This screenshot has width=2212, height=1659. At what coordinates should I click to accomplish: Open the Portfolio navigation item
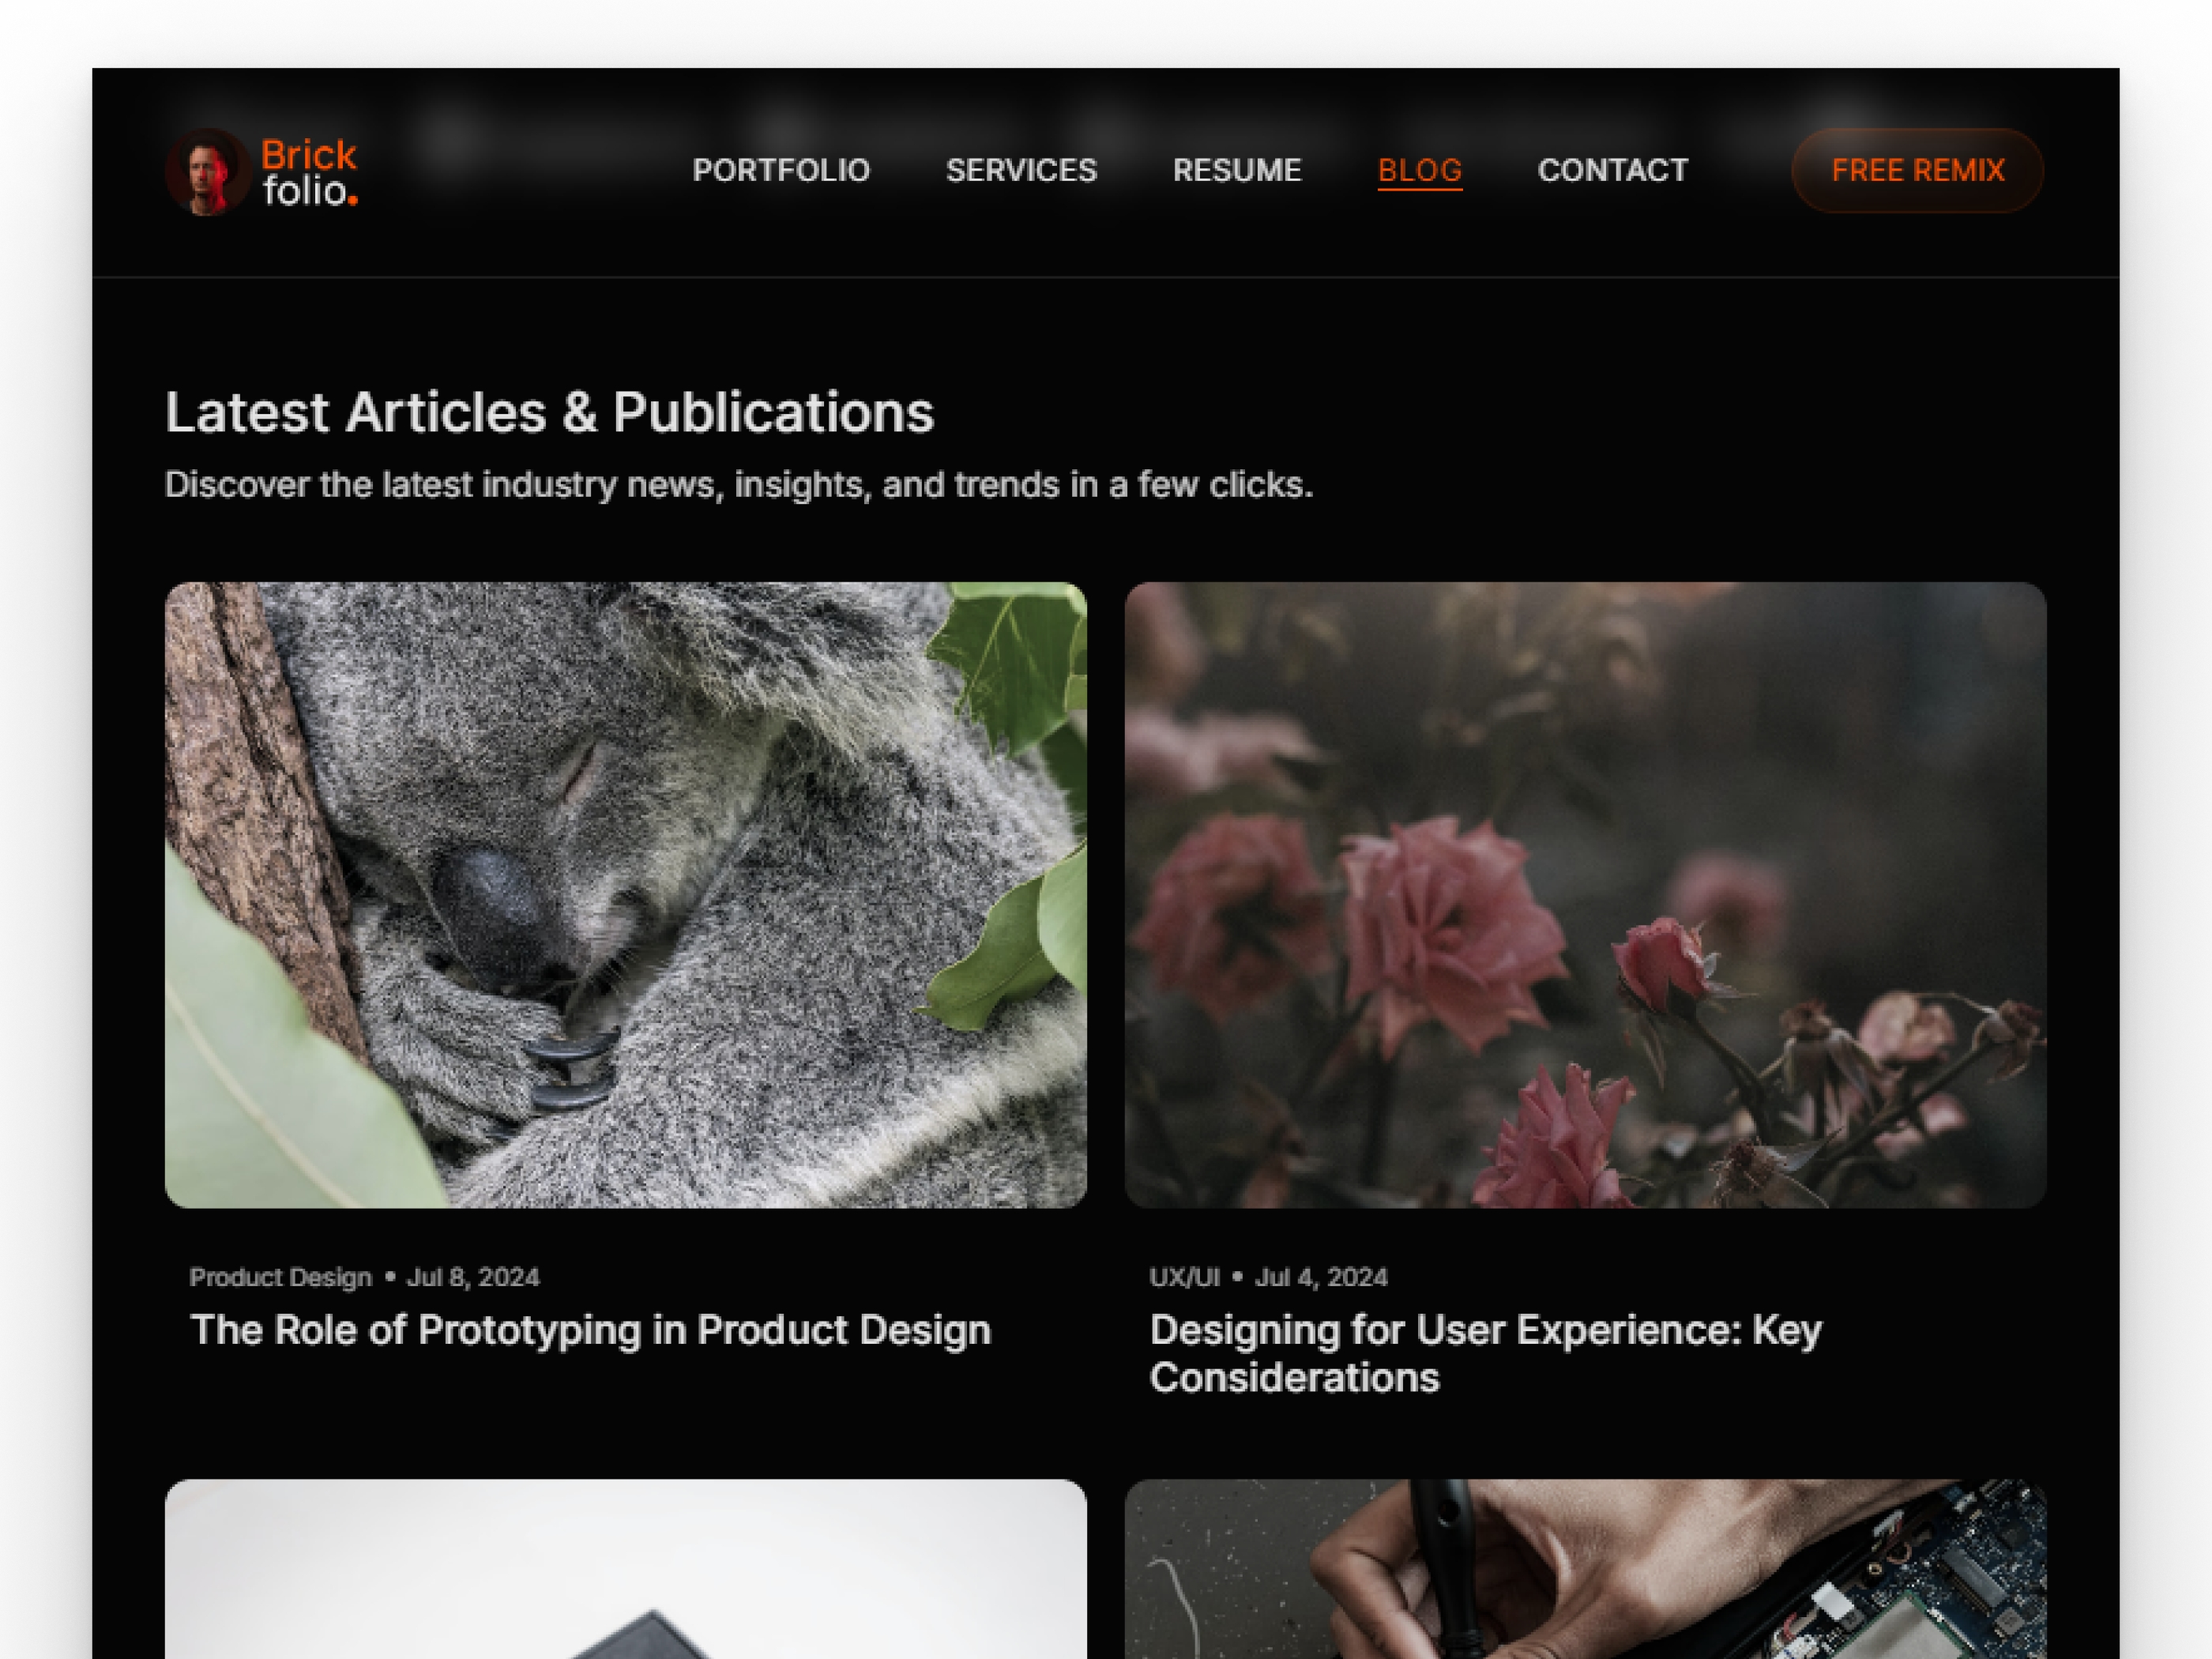[x=781, y=169]
